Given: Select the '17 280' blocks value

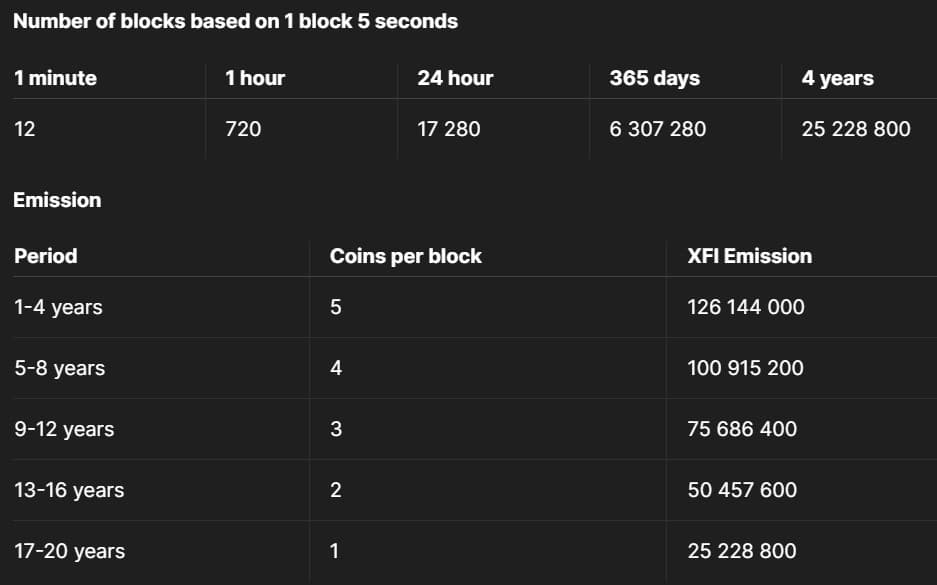Looking at the screenshot, I should tap(448, 129).
